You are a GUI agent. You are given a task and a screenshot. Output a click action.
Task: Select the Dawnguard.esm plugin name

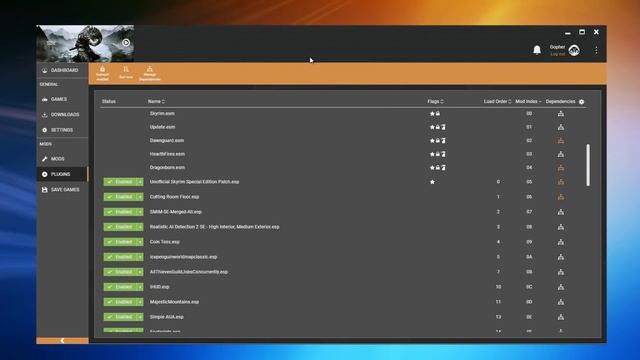pos(167,140)
